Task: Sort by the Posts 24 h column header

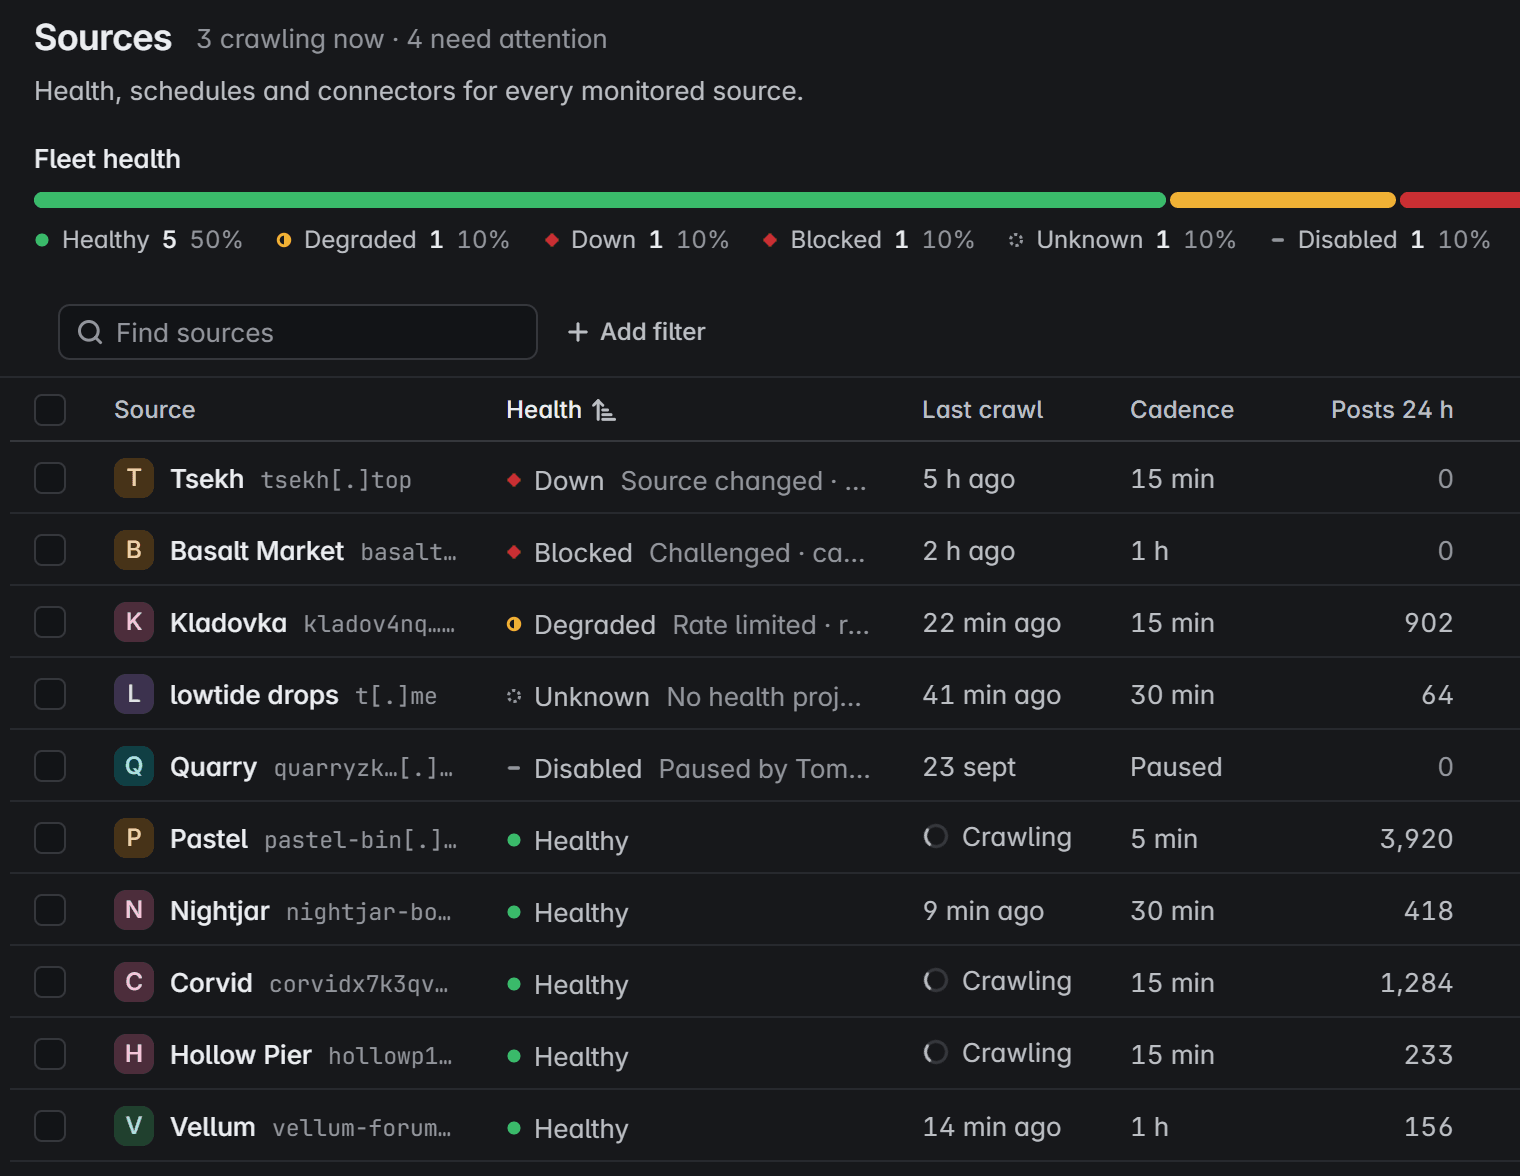Action: click(x=1392, y=410)
